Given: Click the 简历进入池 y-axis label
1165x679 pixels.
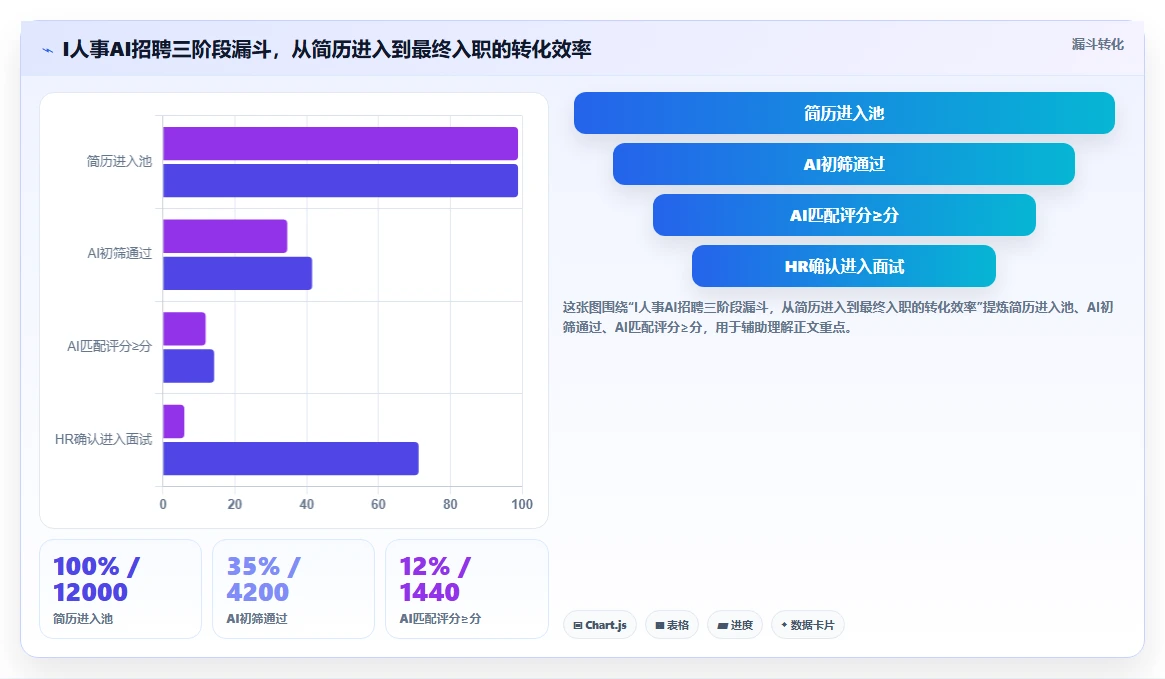Looking at the screenshot, I should pyautogui.click(x=119, y=161).
